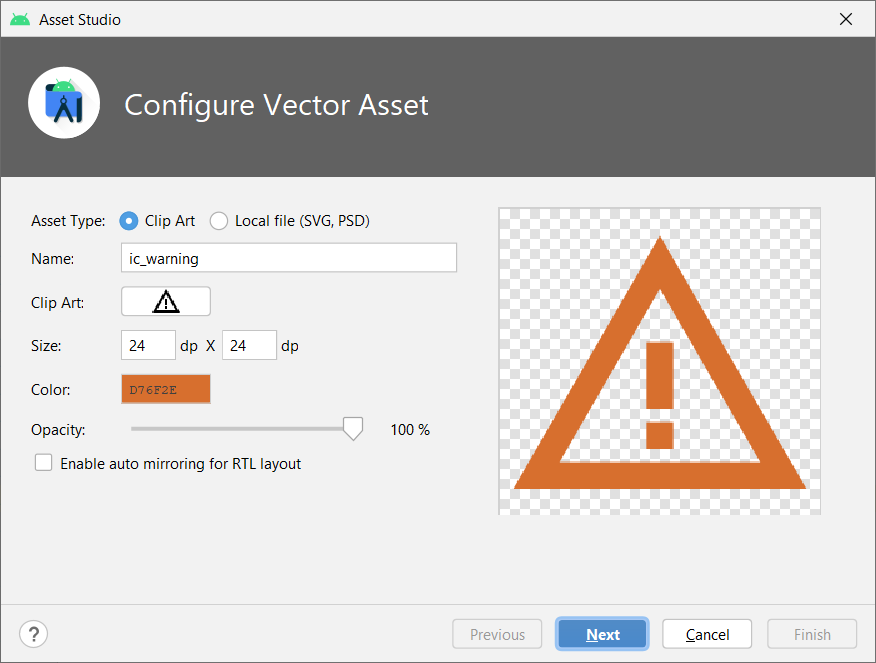Click the Configure Vector Asset heading
The height and width of the screenshot is (663, 876).
[277, 105]
